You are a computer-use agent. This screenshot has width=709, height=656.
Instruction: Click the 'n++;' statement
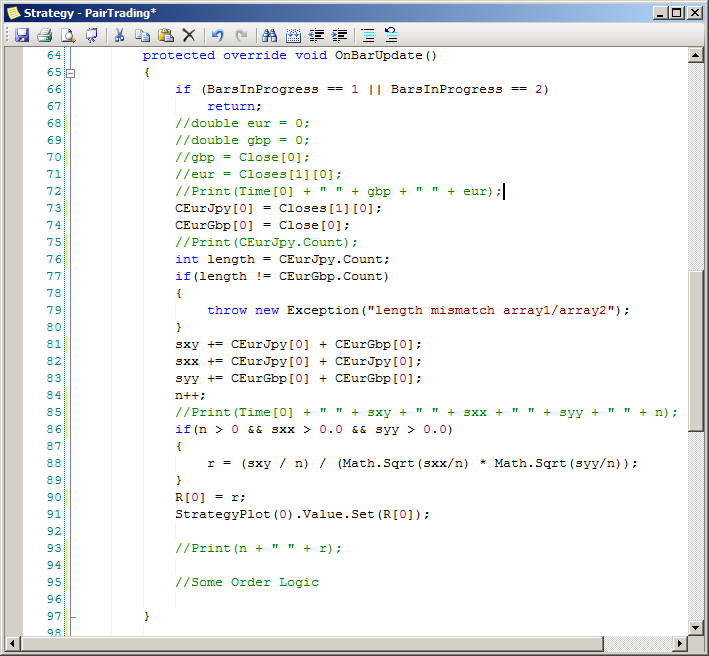tap(190, 396)
